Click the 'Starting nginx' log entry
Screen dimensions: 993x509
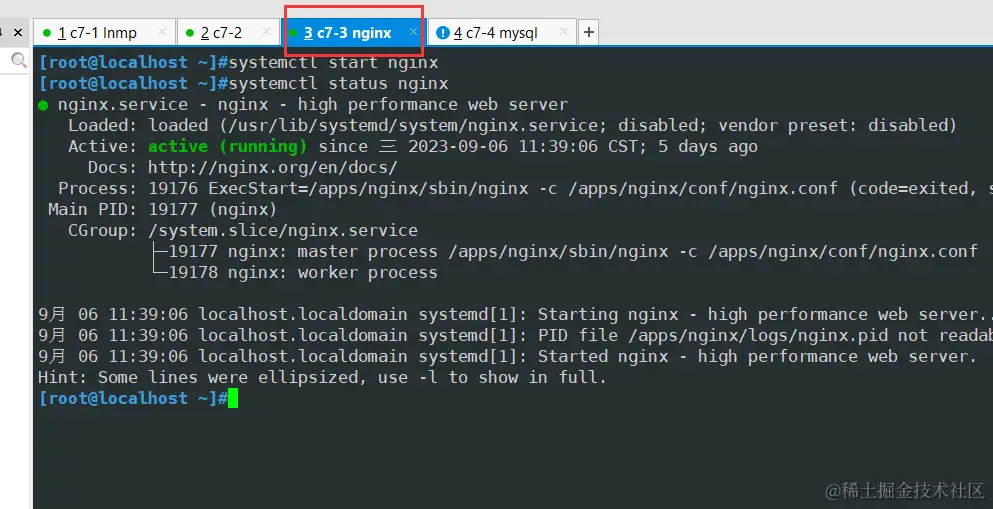515,314
